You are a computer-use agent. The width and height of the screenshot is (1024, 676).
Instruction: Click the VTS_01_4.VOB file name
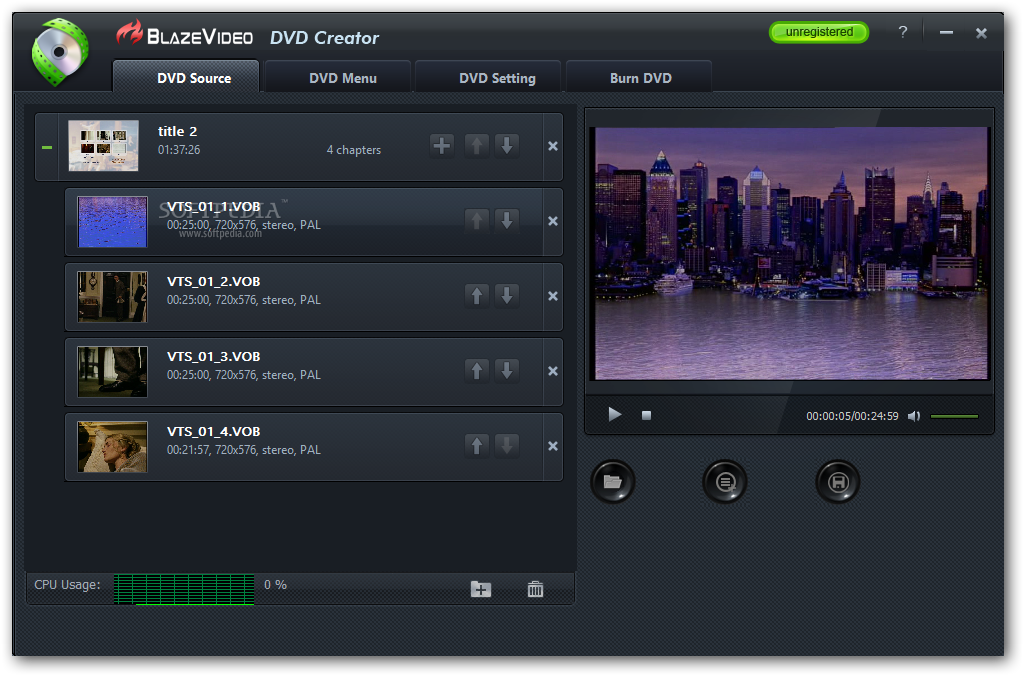tap(214, 432)
